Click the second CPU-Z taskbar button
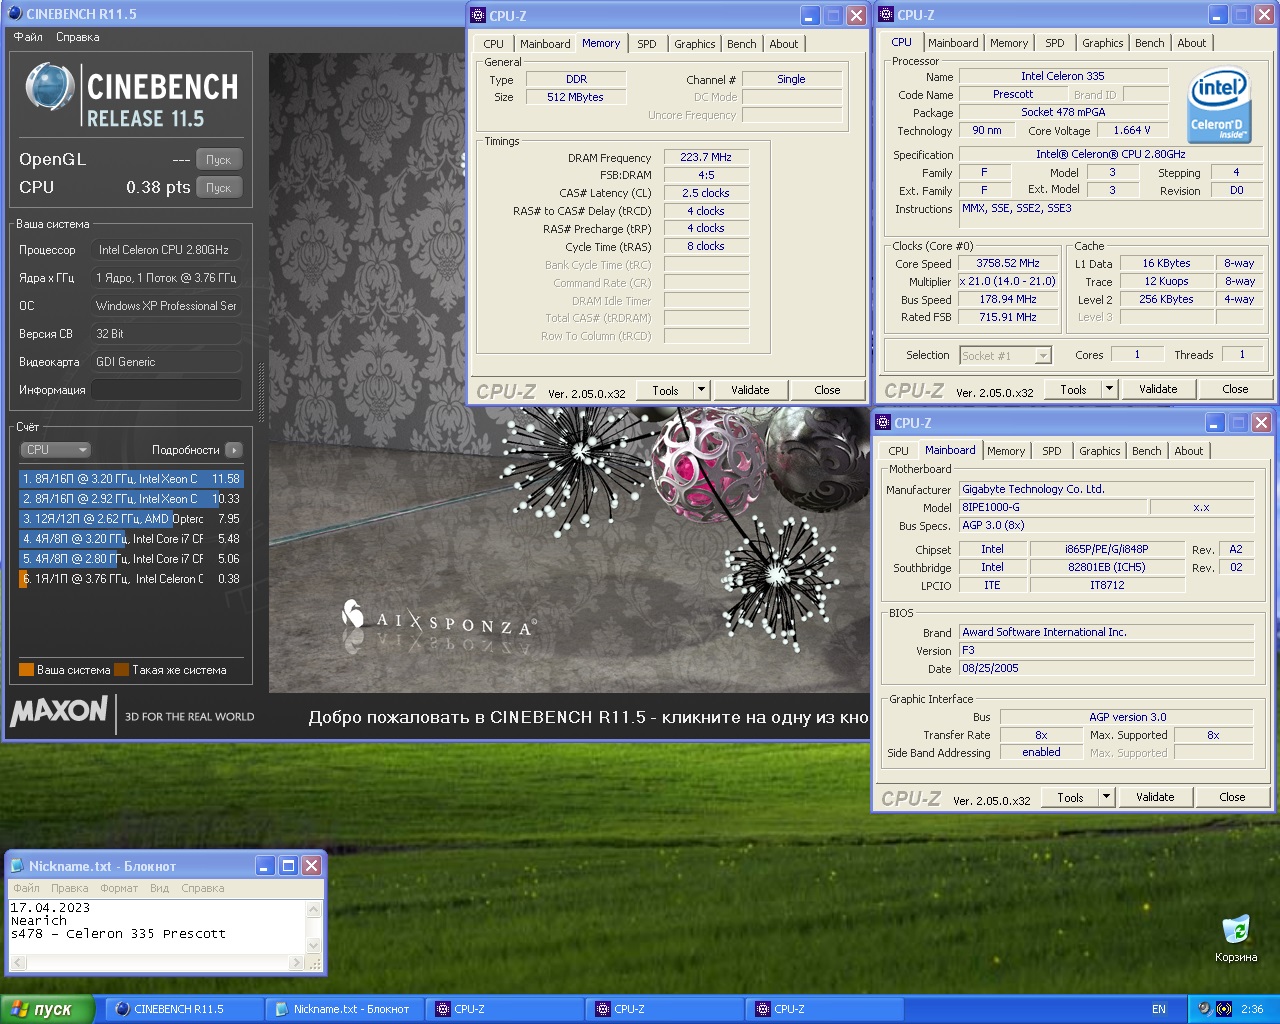The height and width of the screenshot is (1024, 1280). point(664,1009)
